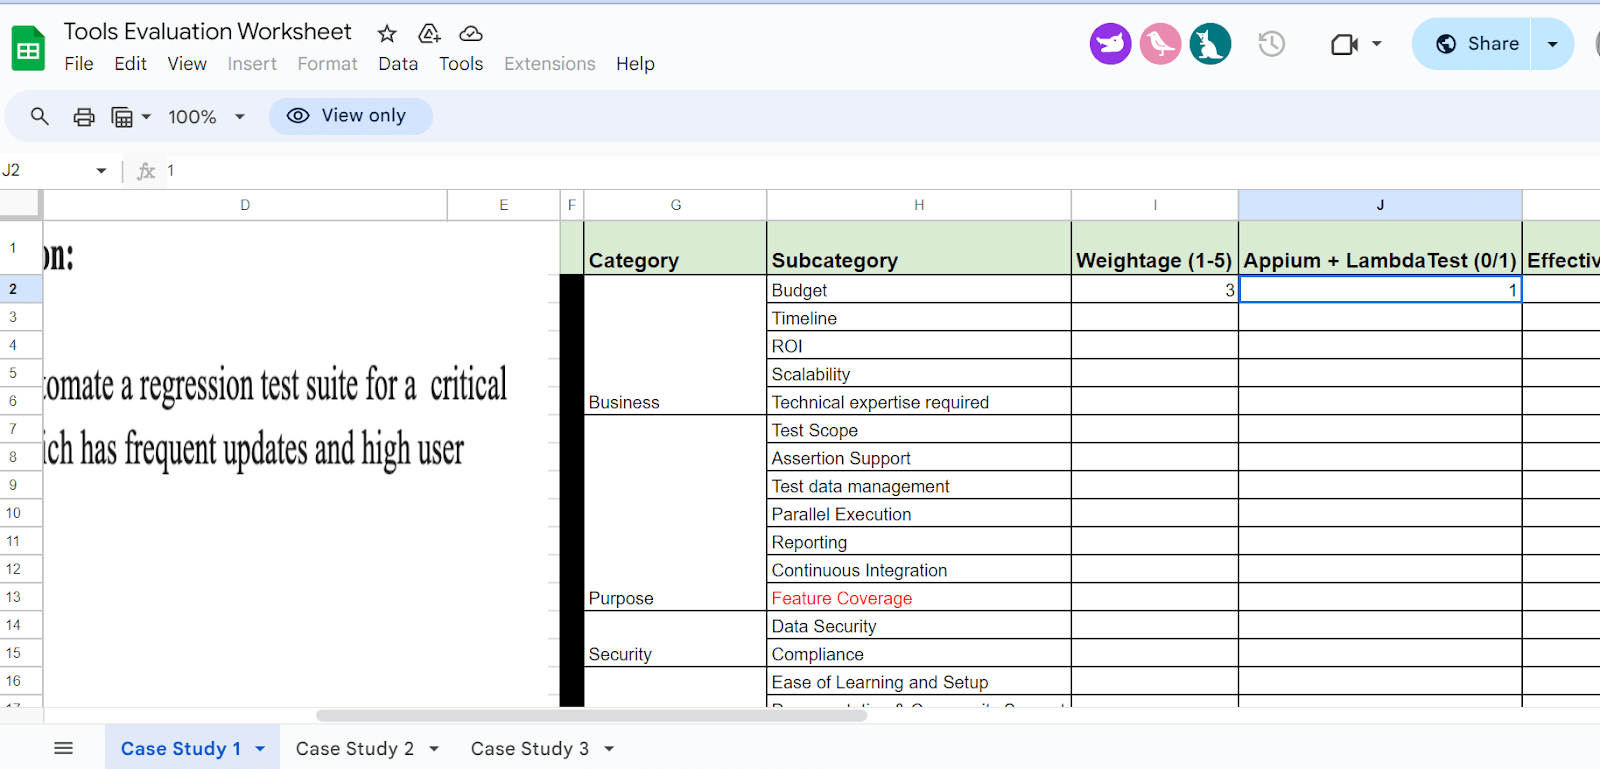Open the Data menu
The height and width of the screenshot is (769, 1600).
[x=398, y=64]
